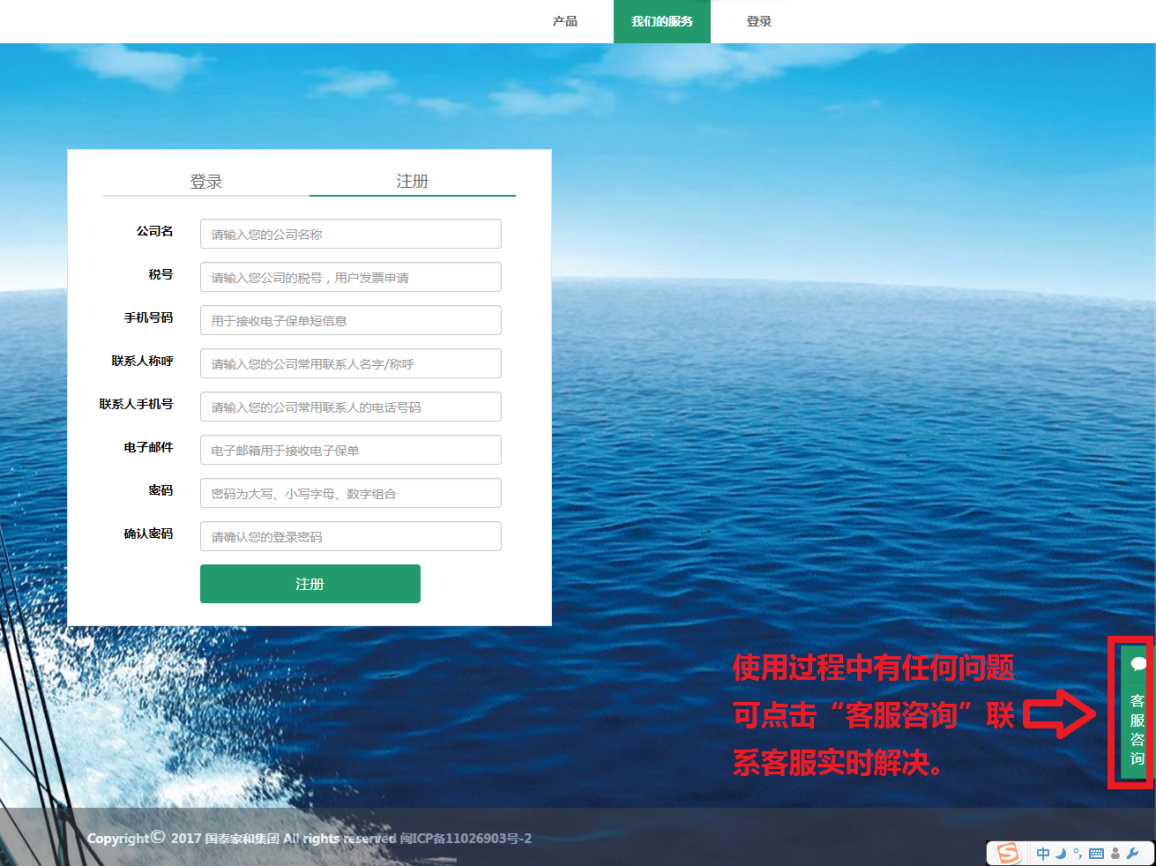Open the 产品 menu item
1156x866 pixels.
[x=565, y=21]
